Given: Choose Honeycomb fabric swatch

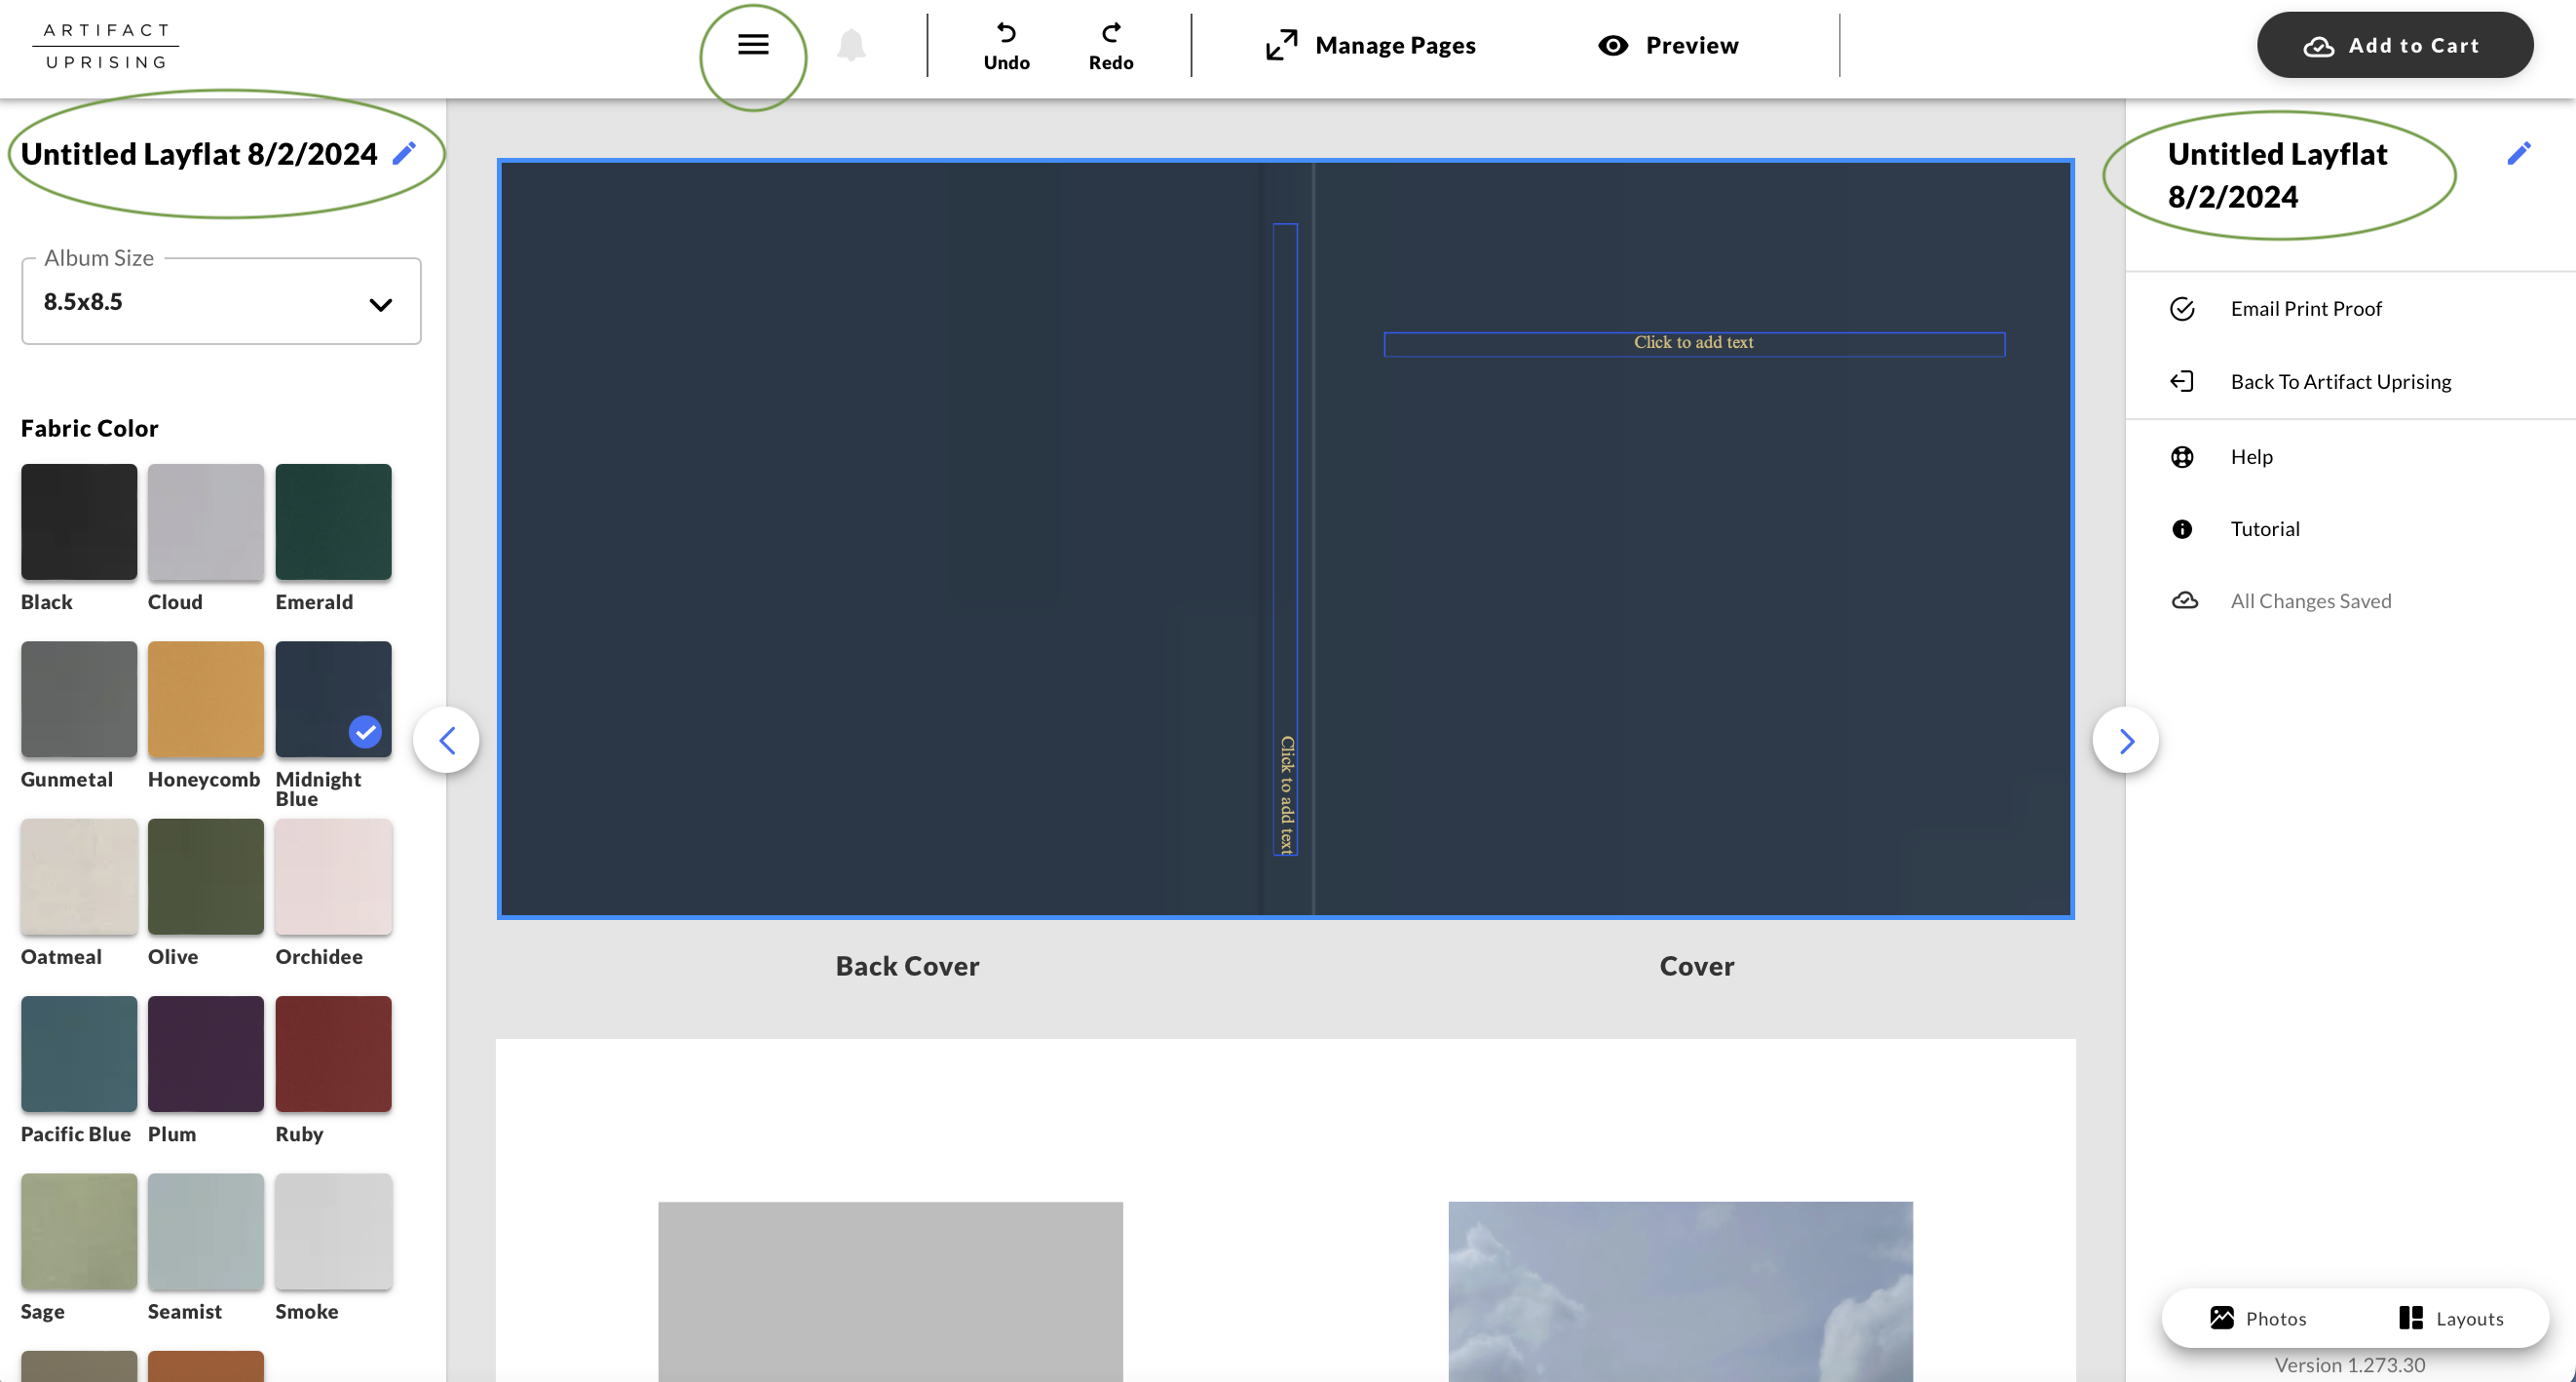Looking at the screenshot, I should (206, 699).
